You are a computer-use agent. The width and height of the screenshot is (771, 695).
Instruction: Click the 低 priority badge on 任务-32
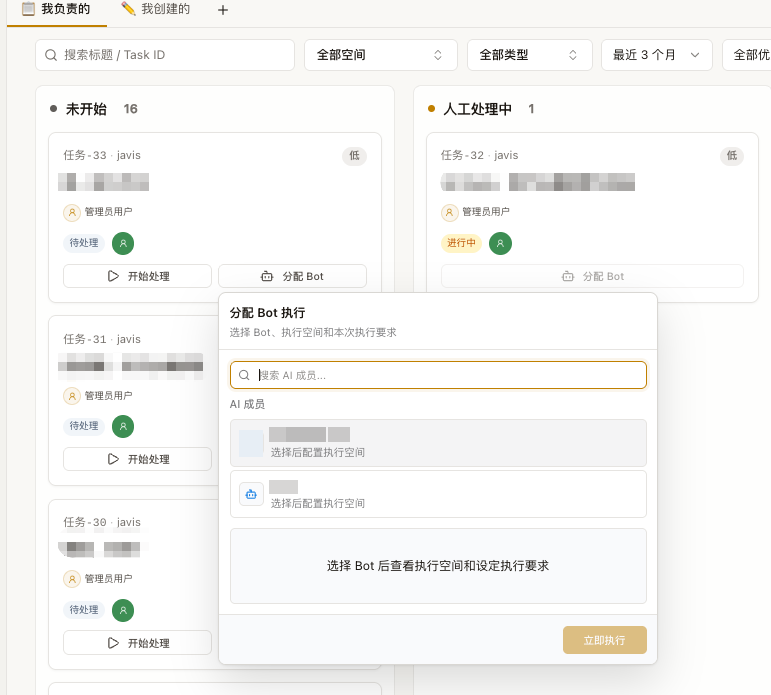[x=732, y=156]
